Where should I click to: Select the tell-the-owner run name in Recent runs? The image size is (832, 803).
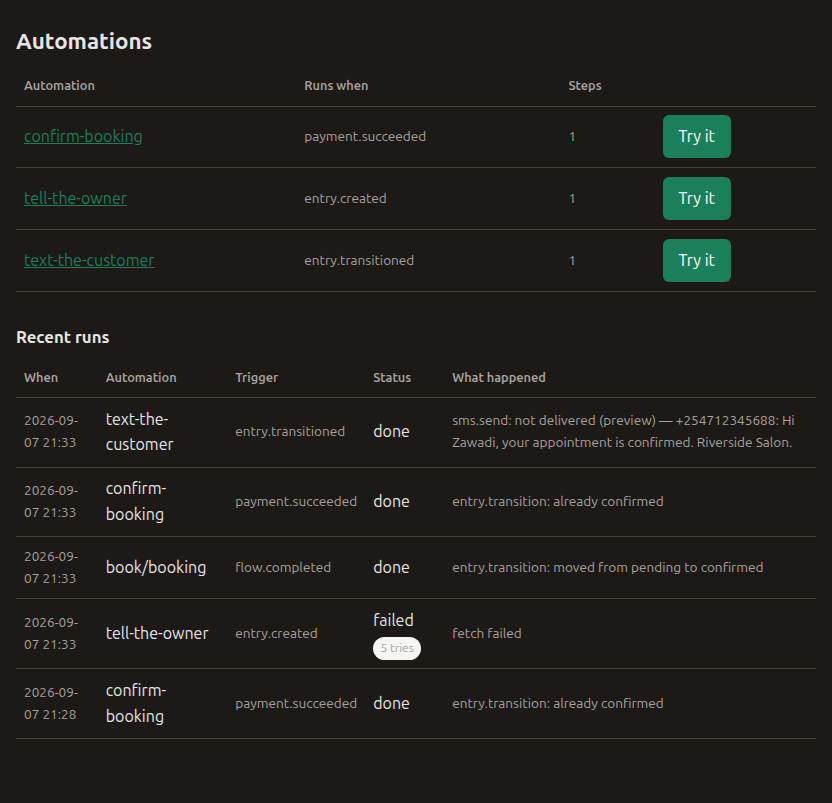(x=157, y=633)
